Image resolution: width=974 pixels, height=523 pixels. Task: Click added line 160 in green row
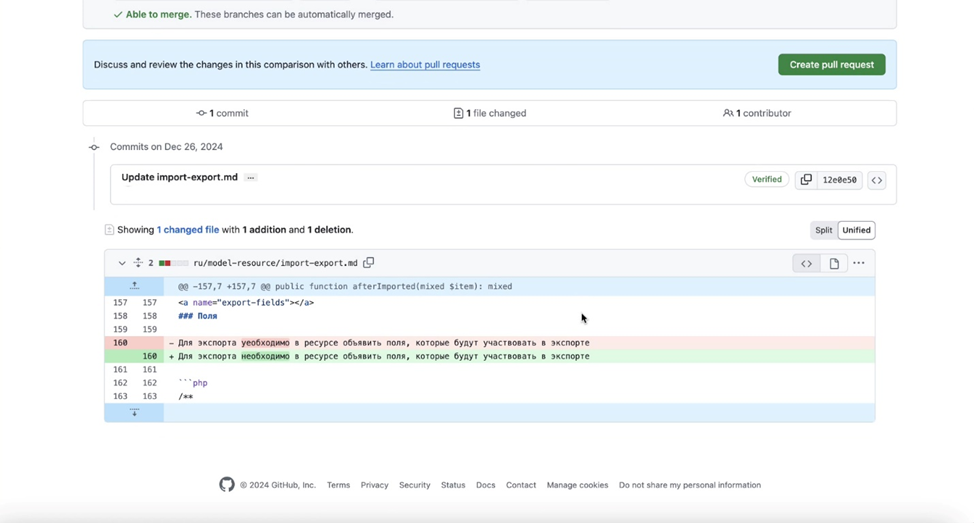pyautogui.click(x=150, y=357)
